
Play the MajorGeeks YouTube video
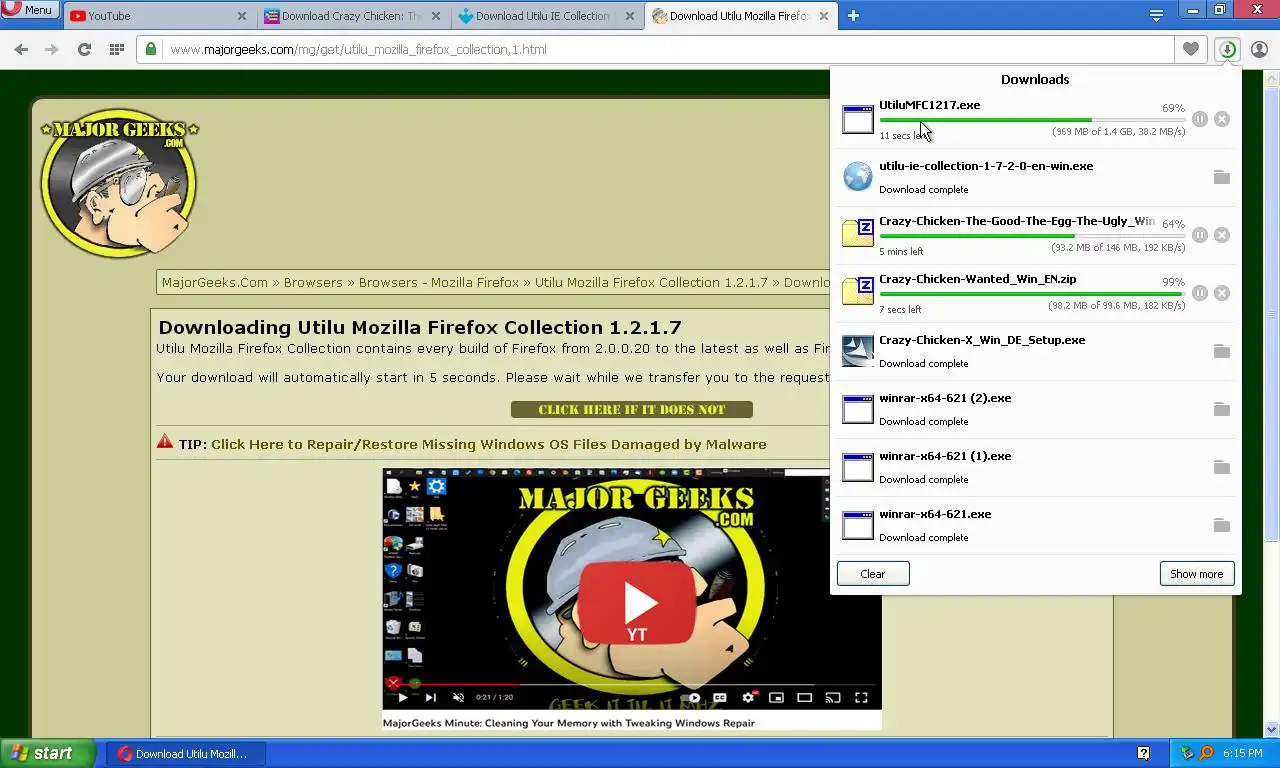point(637,603)
